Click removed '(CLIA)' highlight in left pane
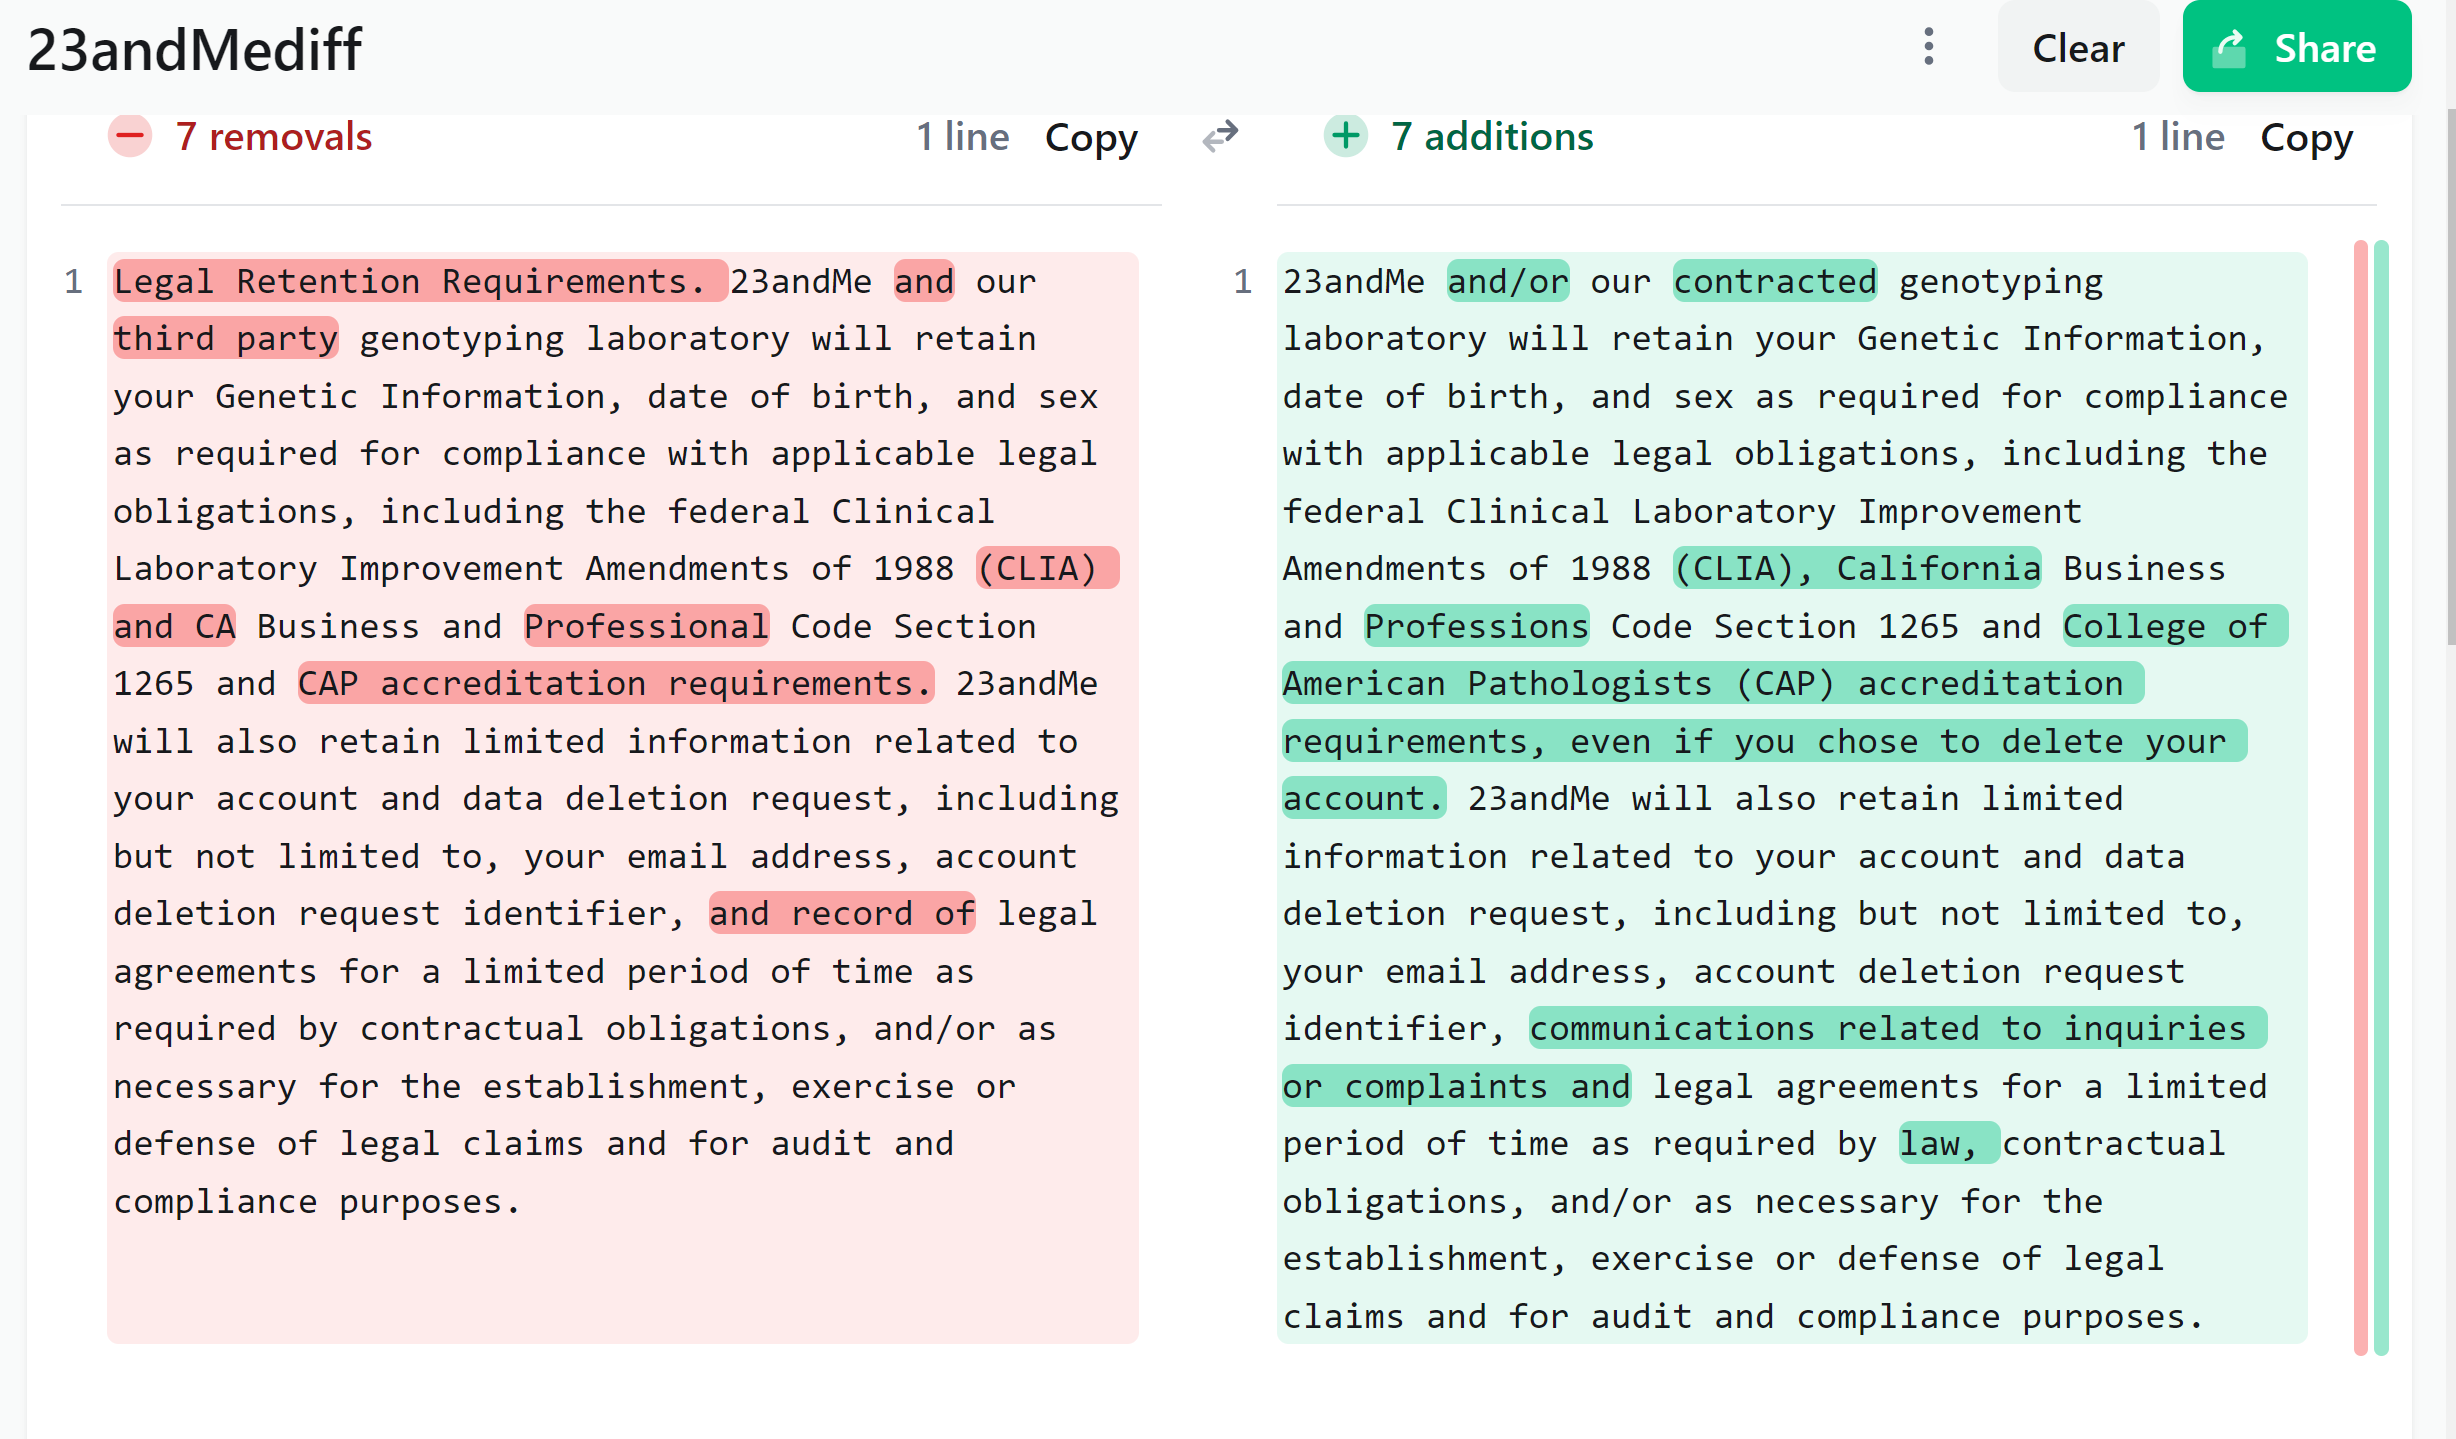Image resolution: width=2456 pixels, height=1439 pixels. pyautogui.click(x=1047, y=568)
